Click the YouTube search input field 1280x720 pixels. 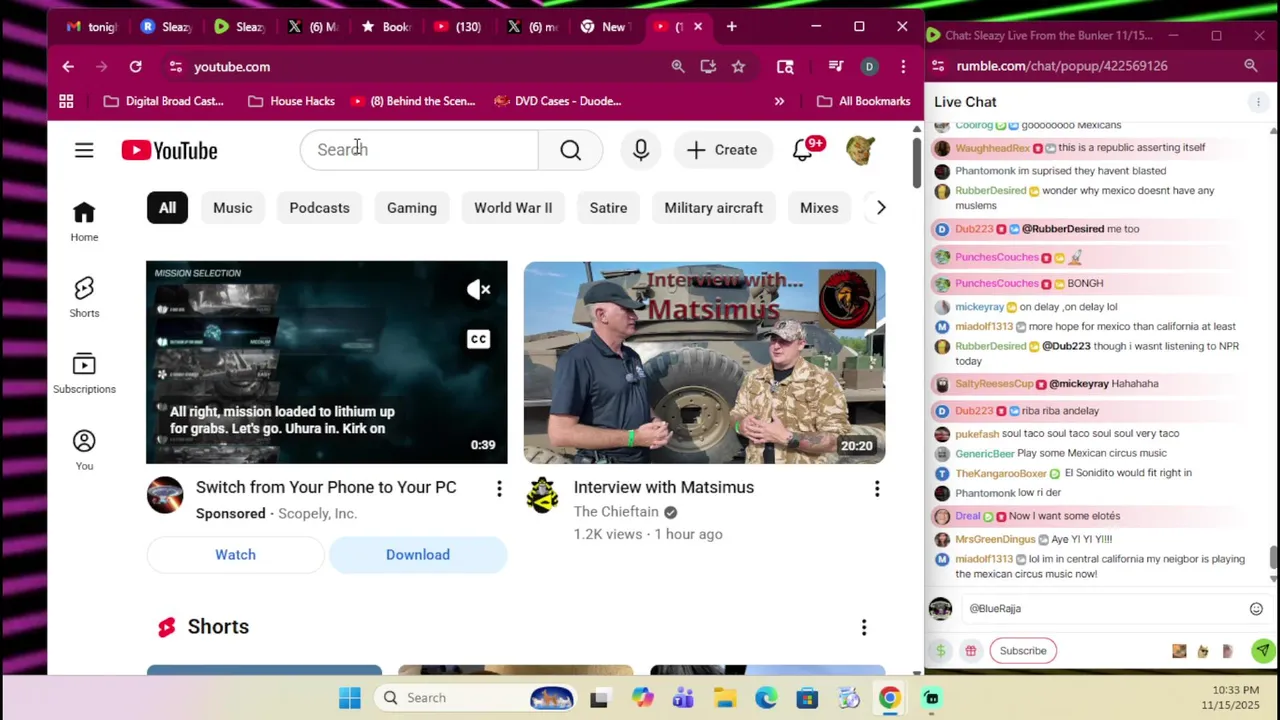click(419, 150)
